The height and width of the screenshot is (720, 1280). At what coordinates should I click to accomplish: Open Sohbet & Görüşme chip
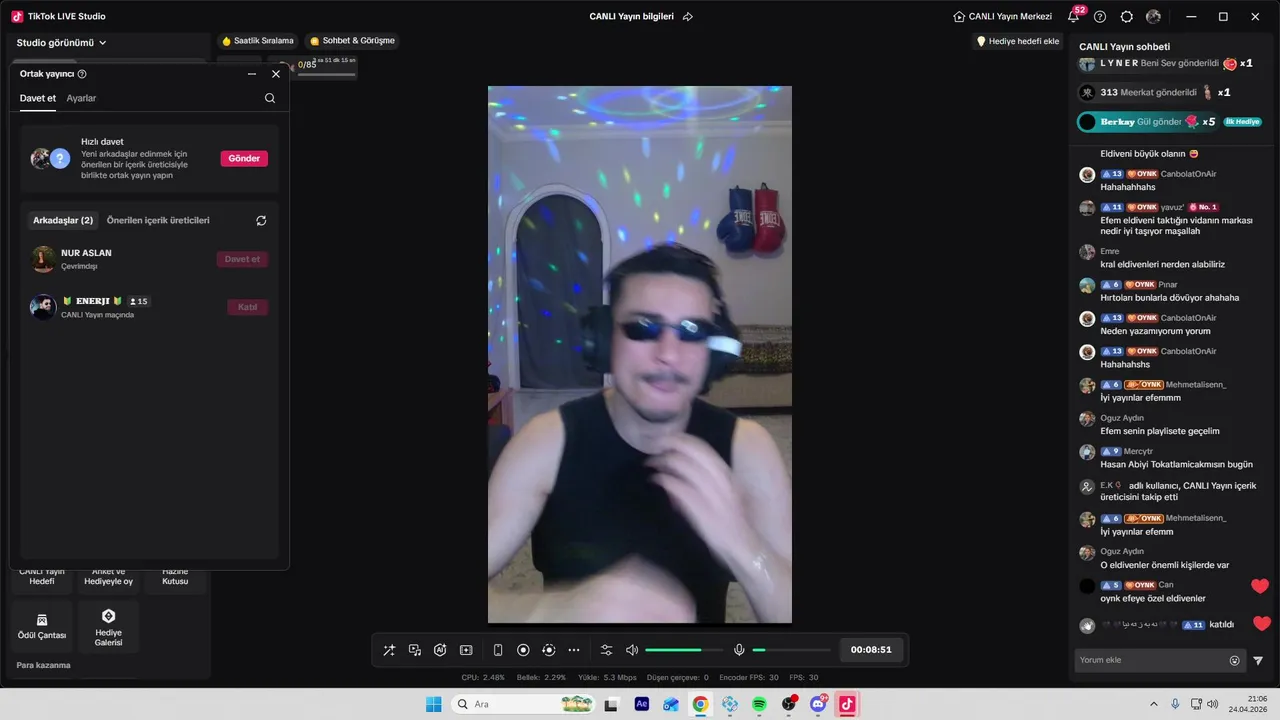(x=352, y=41)
